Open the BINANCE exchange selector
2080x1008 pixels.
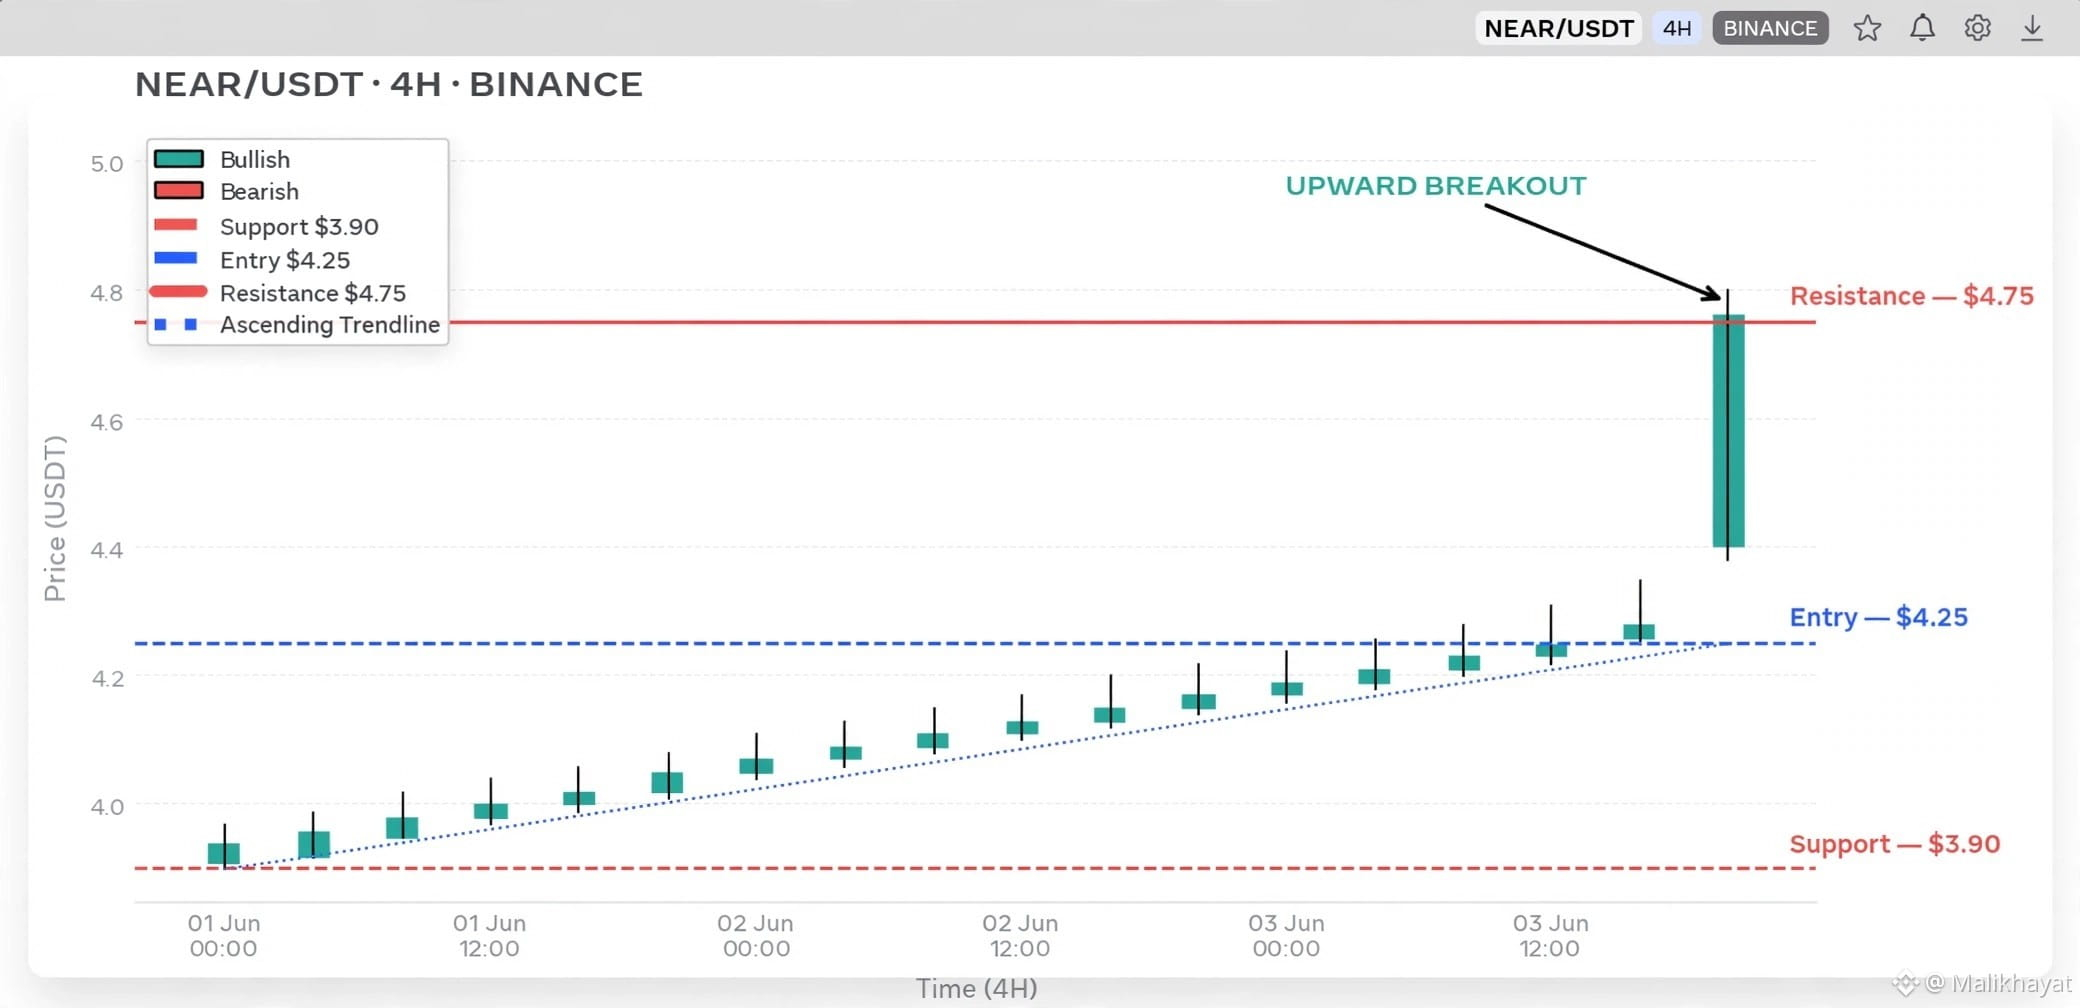[x=1770, y=28]
